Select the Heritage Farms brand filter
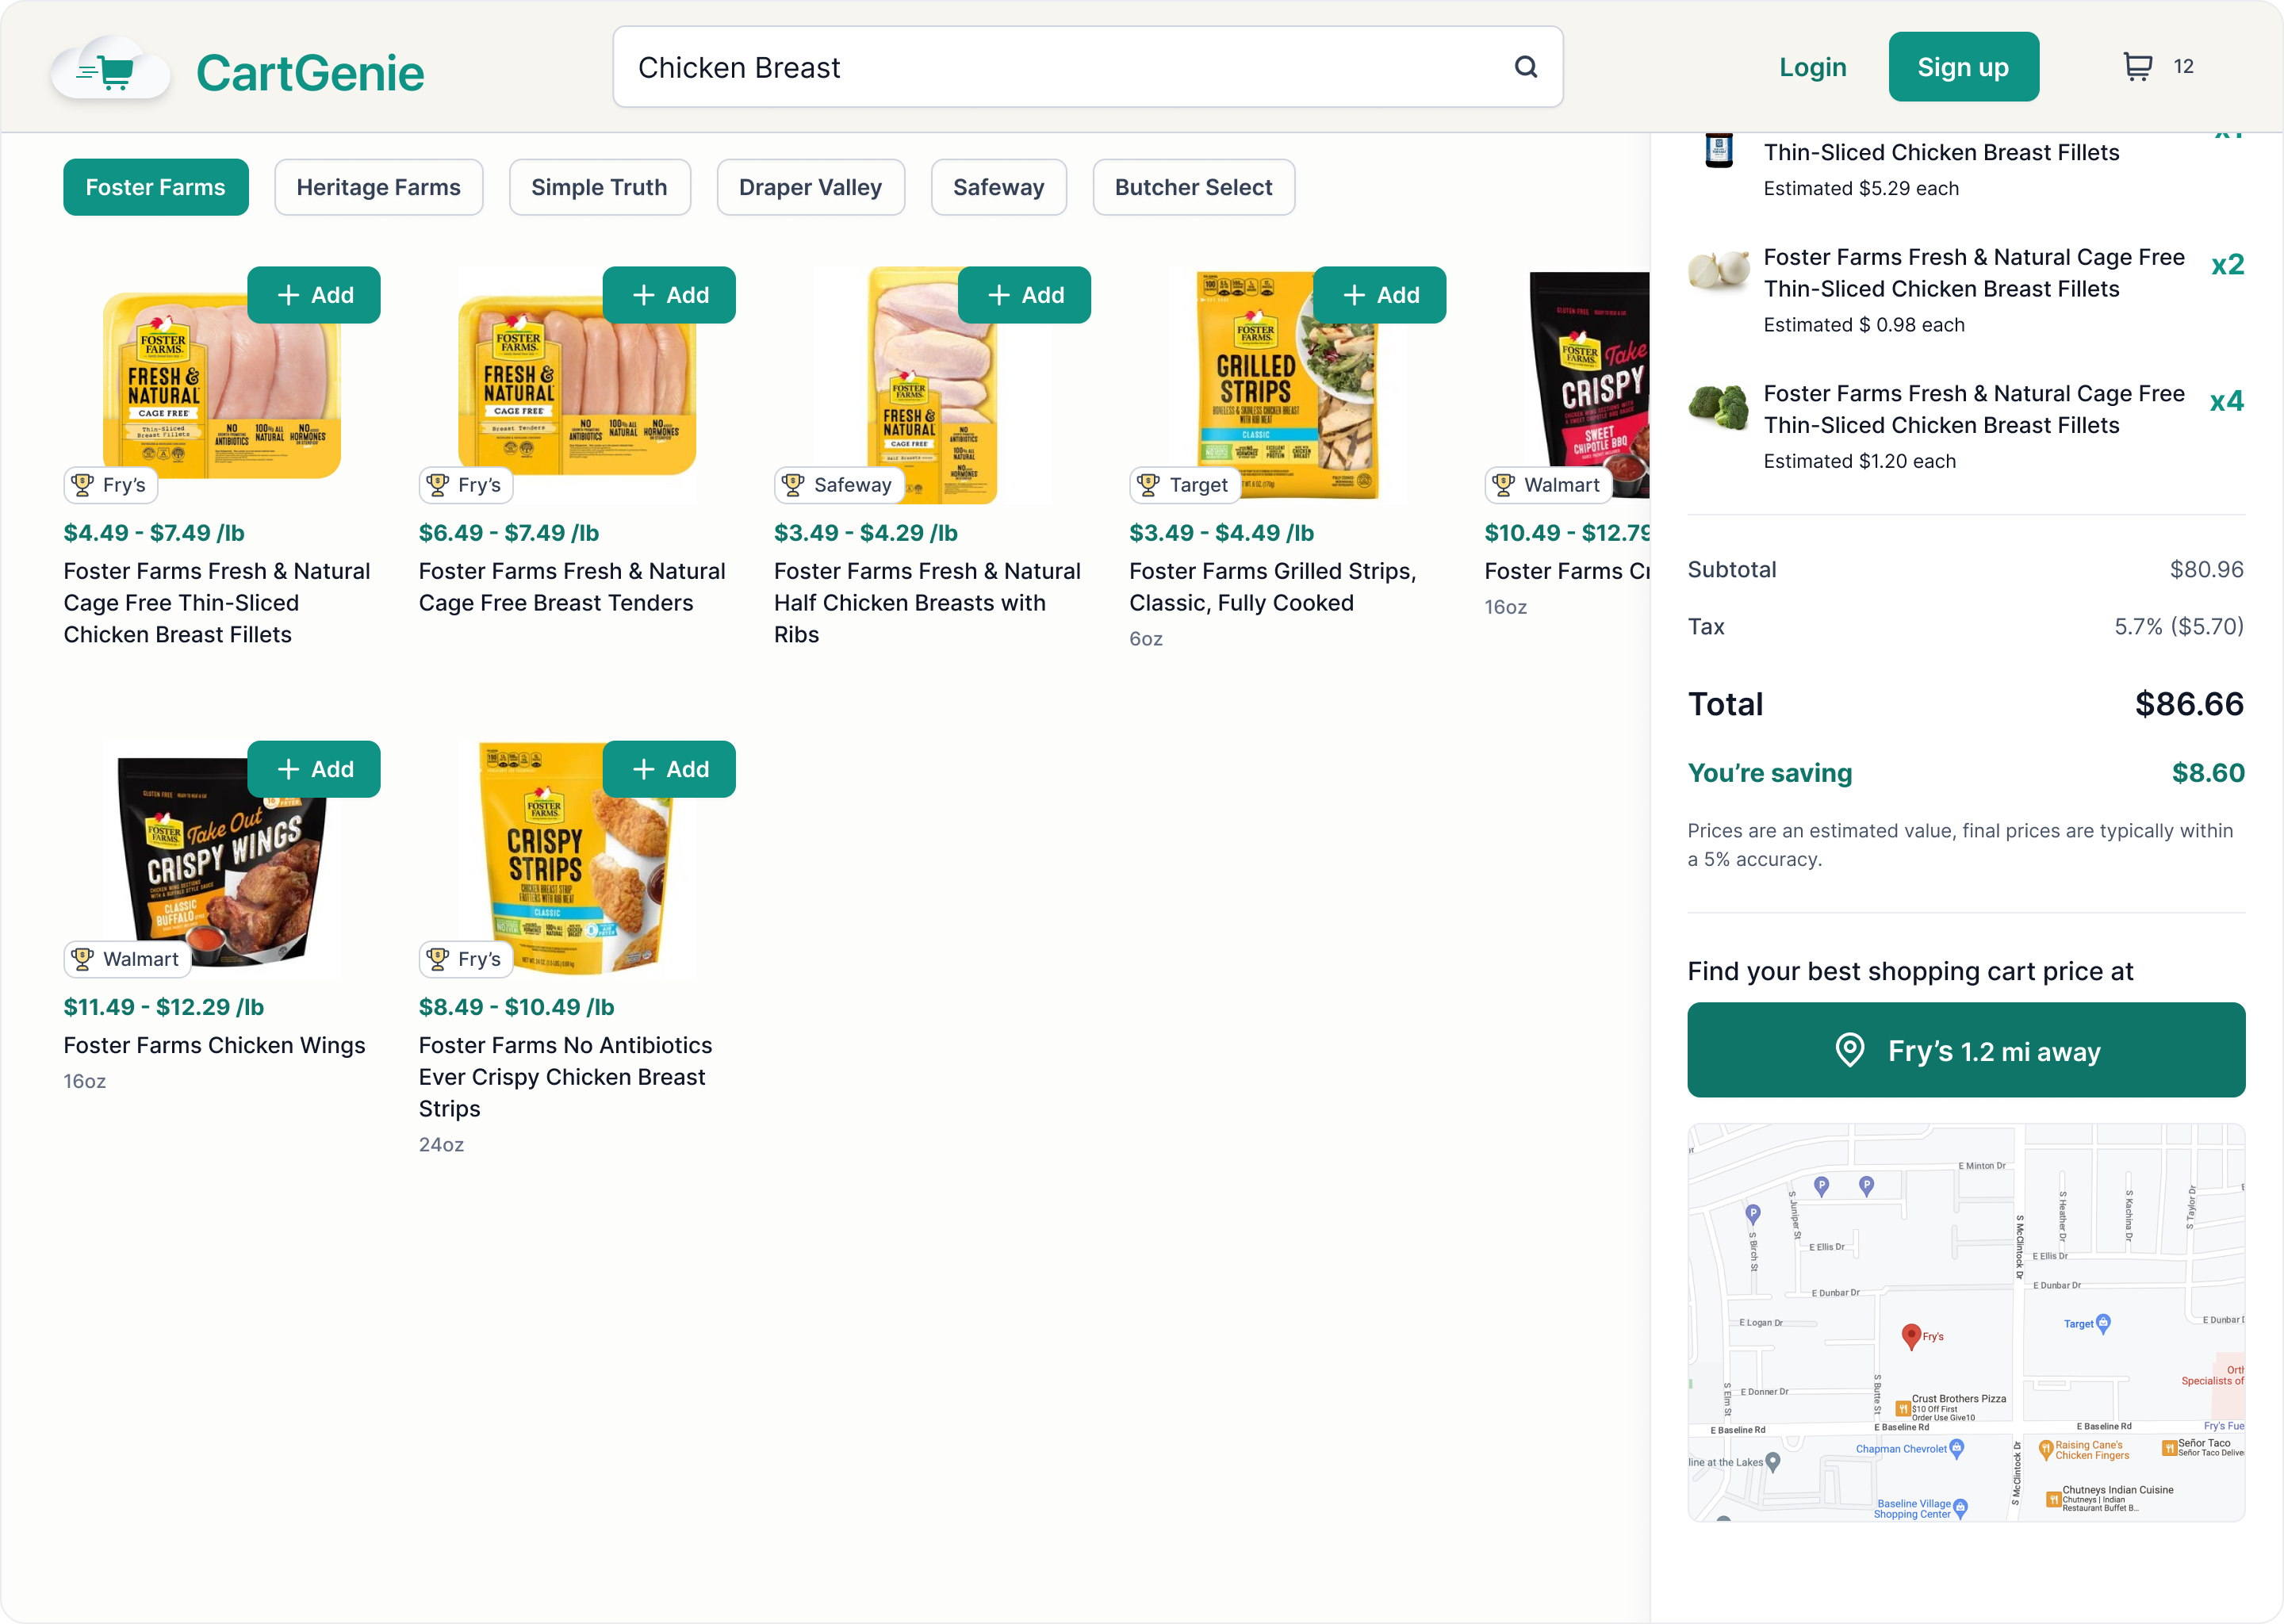This screenshot has width=2284, height=1624. [379, 187]
